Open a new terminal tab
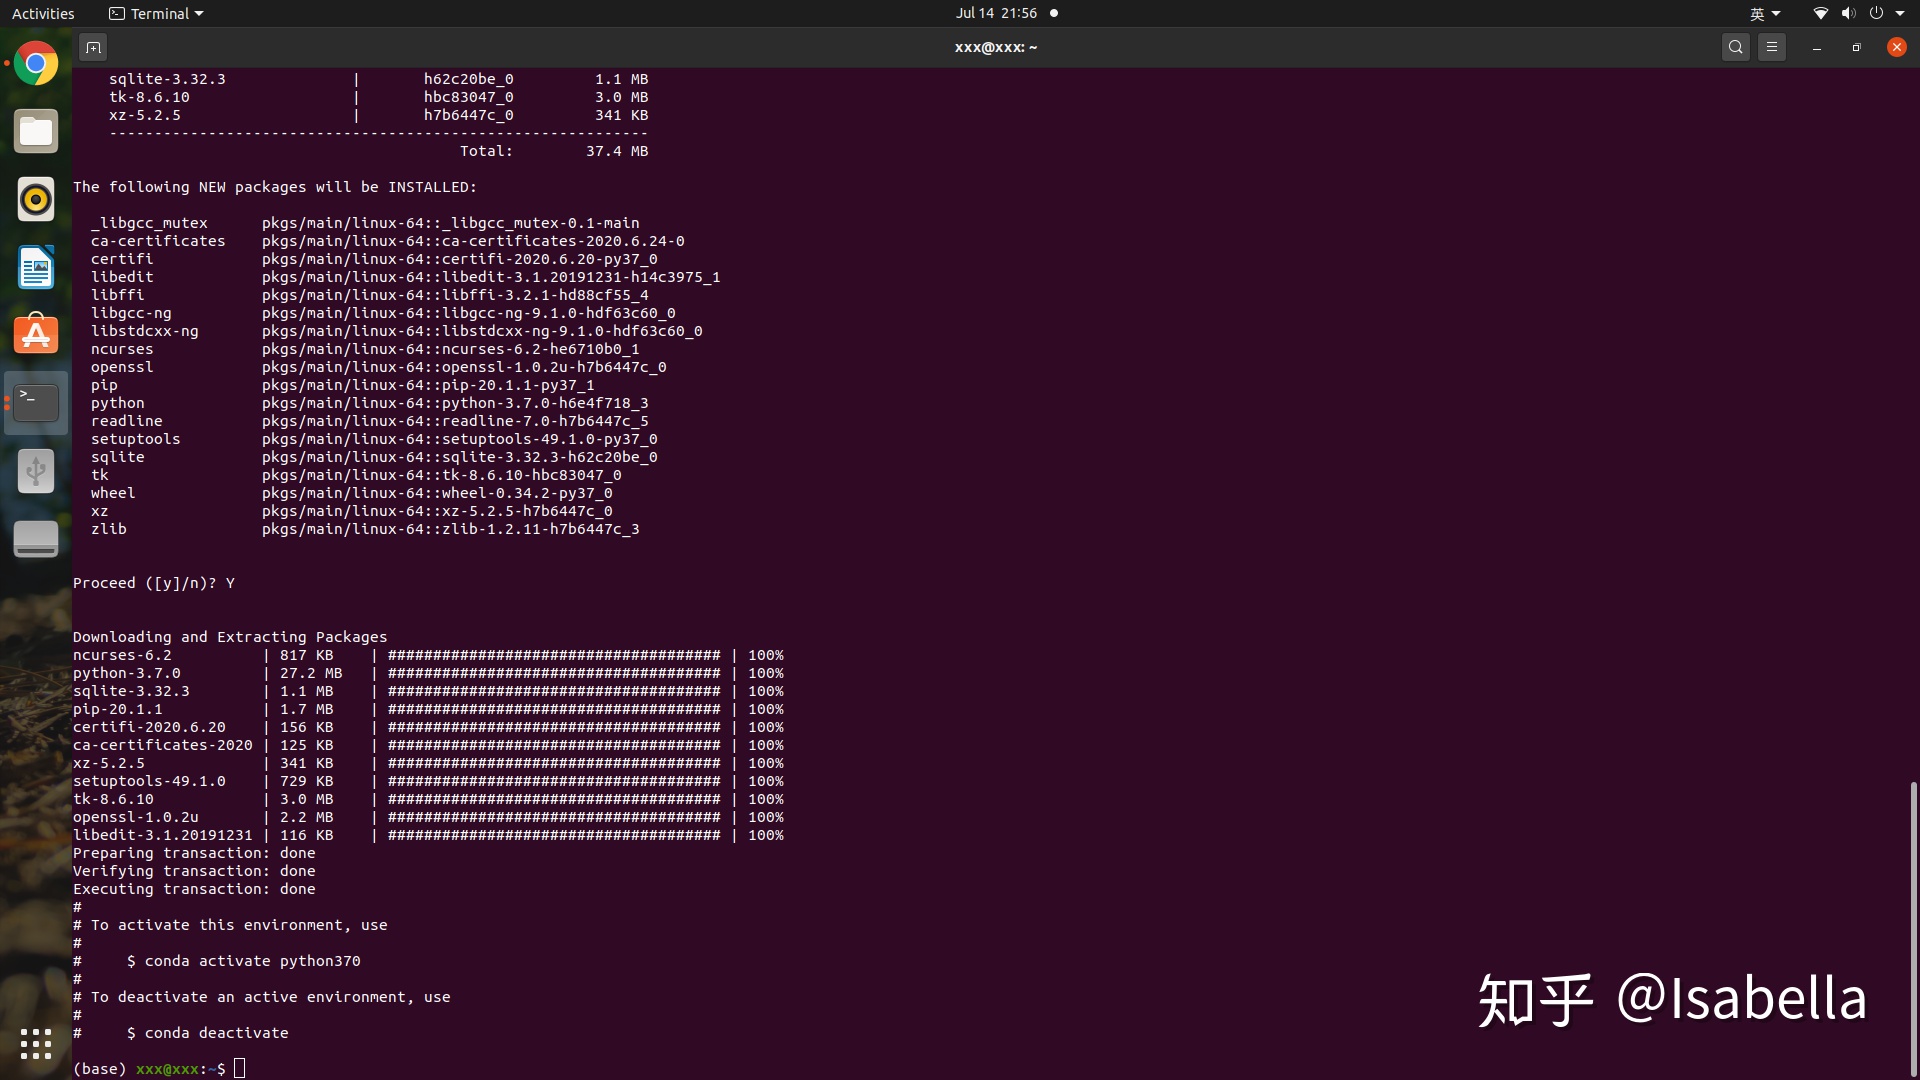 [x=93, y=47]
